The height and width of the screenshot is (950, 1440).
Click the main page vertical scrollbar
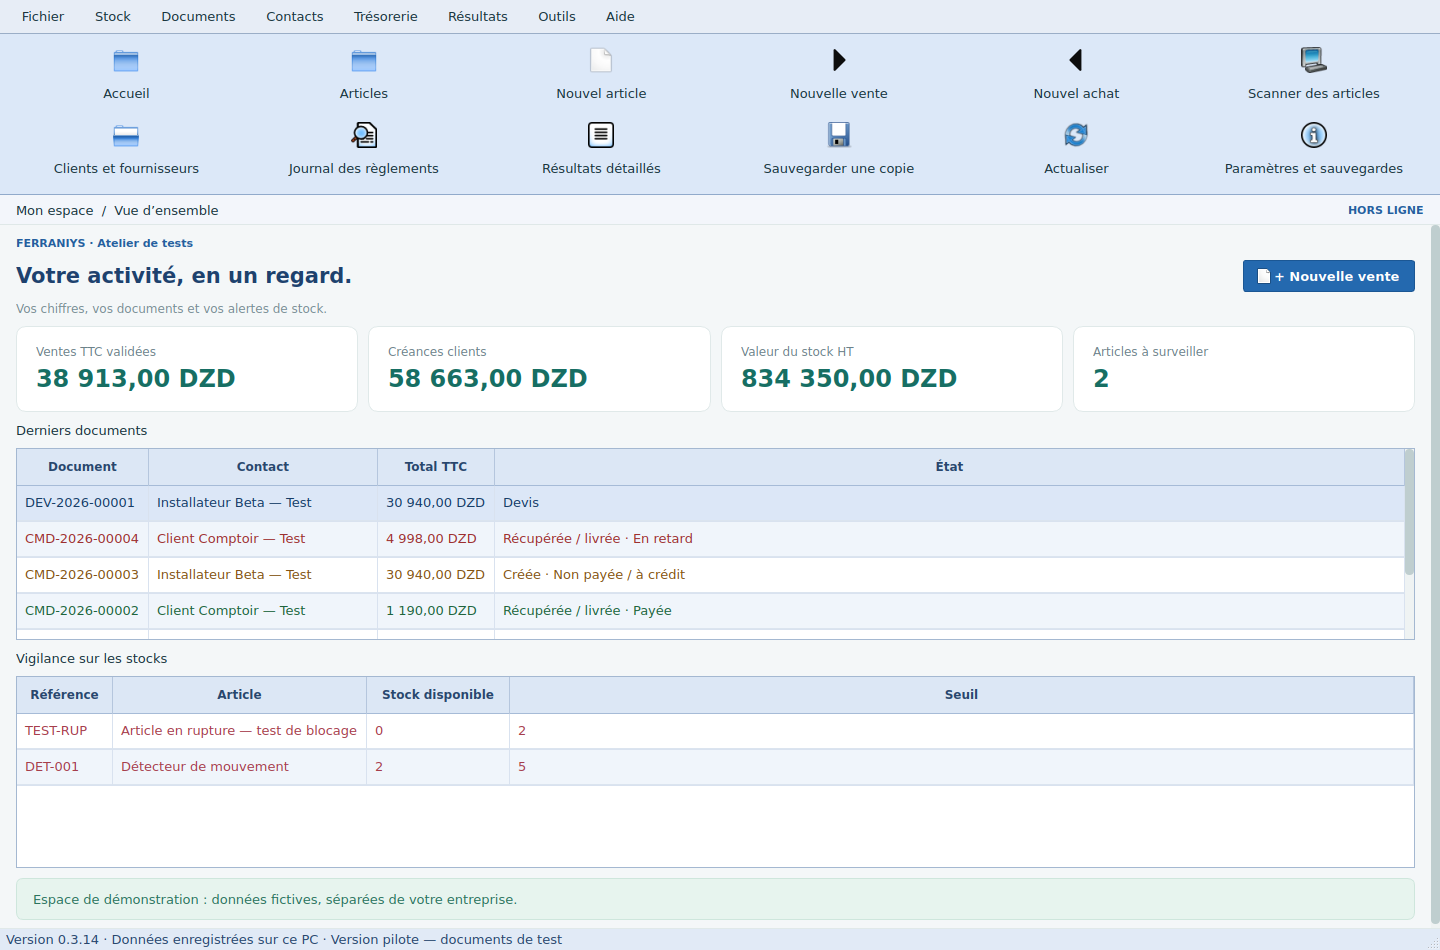[x=1435, y=575]
